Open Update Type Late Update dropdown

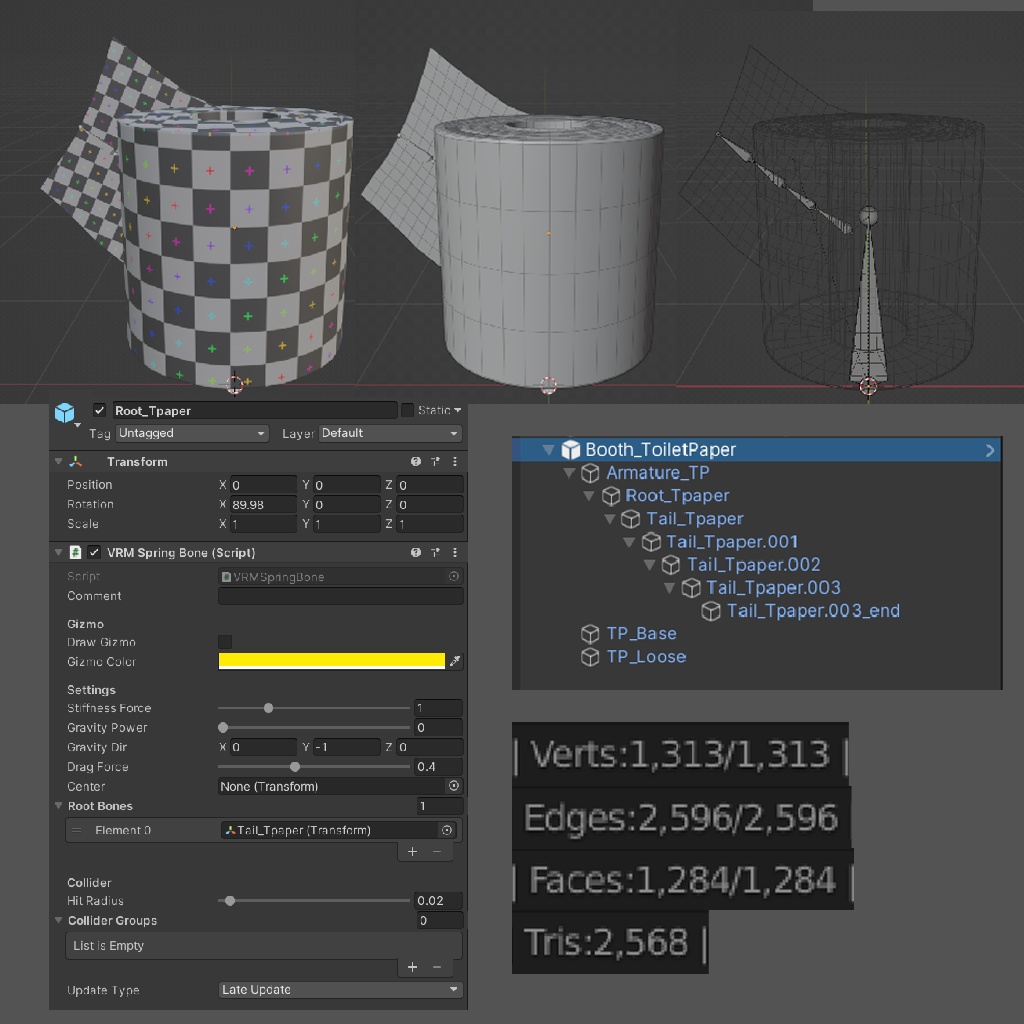(x=340, y=989)
